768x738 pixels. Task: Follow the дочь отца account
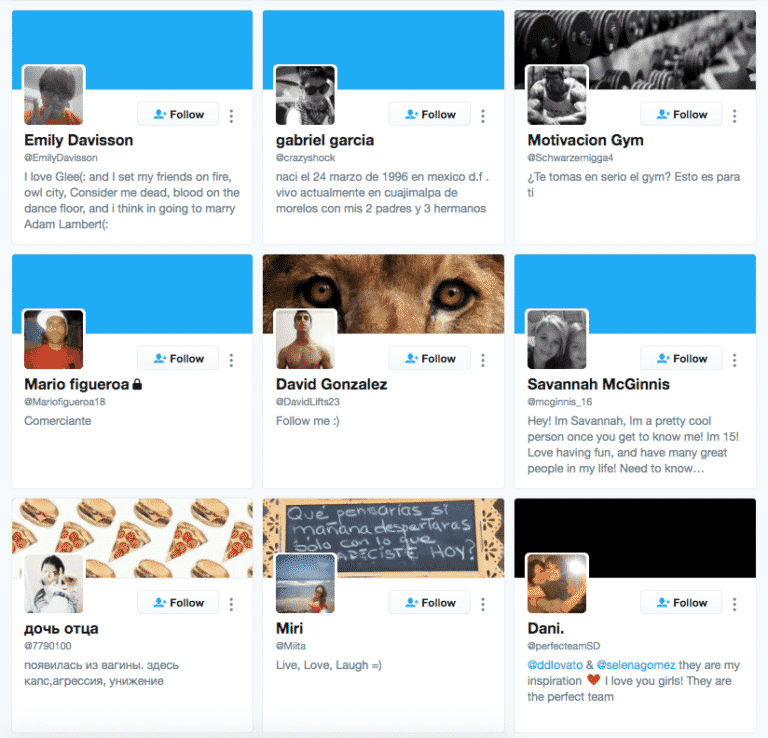click(x=178, y=602)
